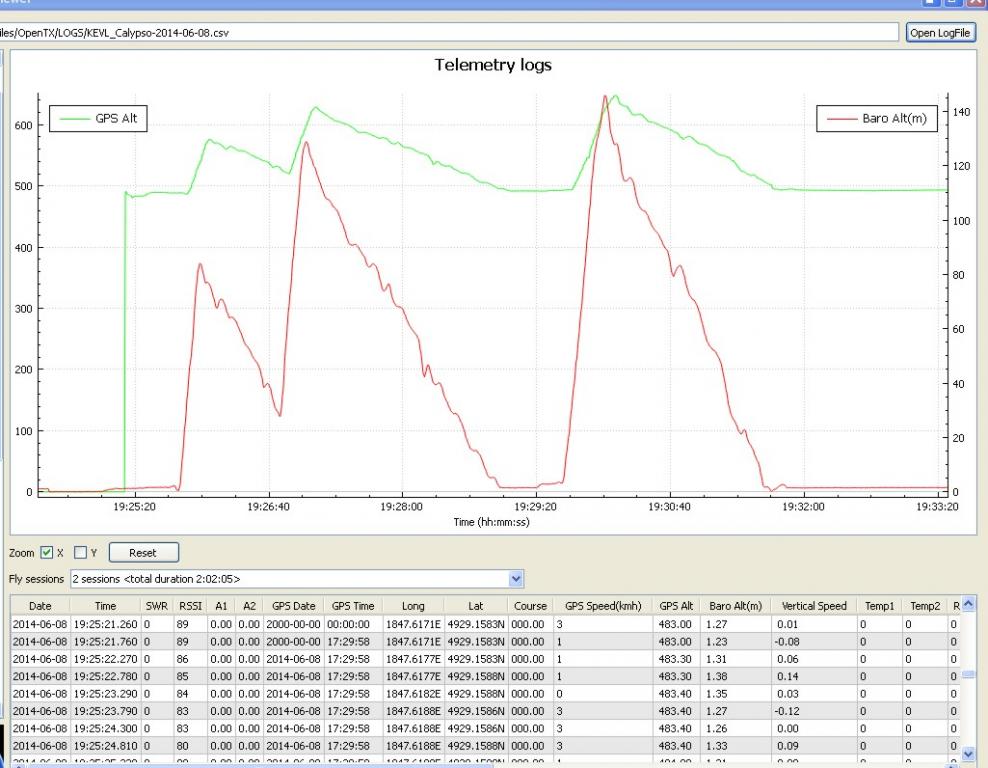Click the Baro Alt(m) table column header
Screen dimensions: 988x768
click(x=734, y=606)
